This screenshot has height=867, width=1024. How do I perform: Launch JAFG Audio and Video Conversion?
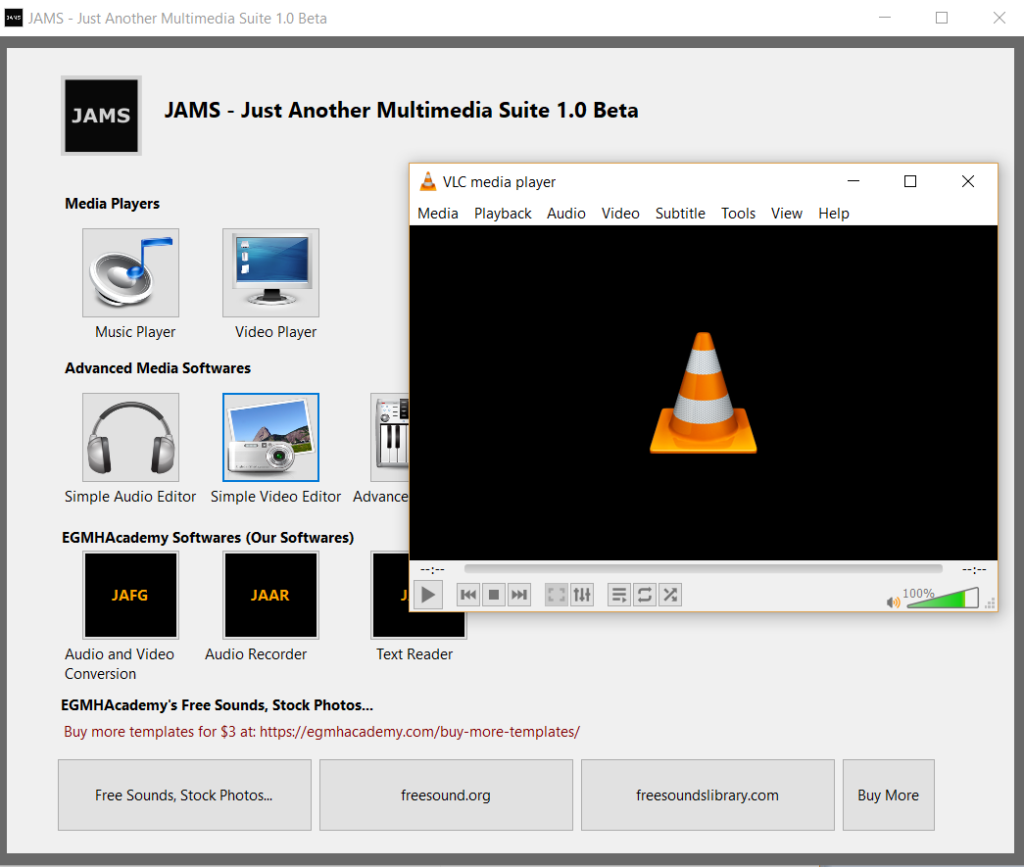point(131,595)
